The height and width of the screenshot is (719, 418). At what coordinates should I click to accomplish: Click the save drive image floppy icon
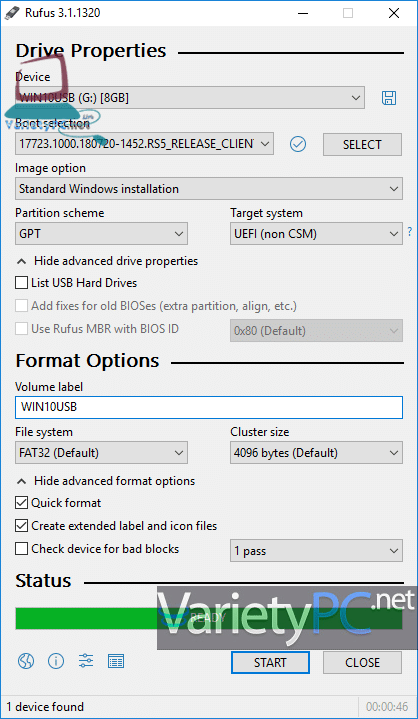[x=389, y=98]
